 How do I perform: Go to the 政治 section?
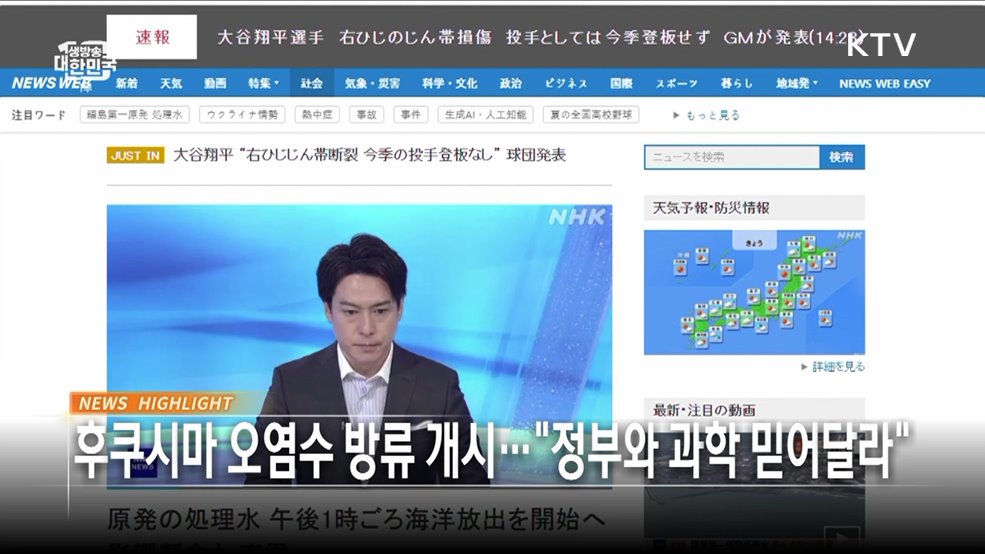511,84
